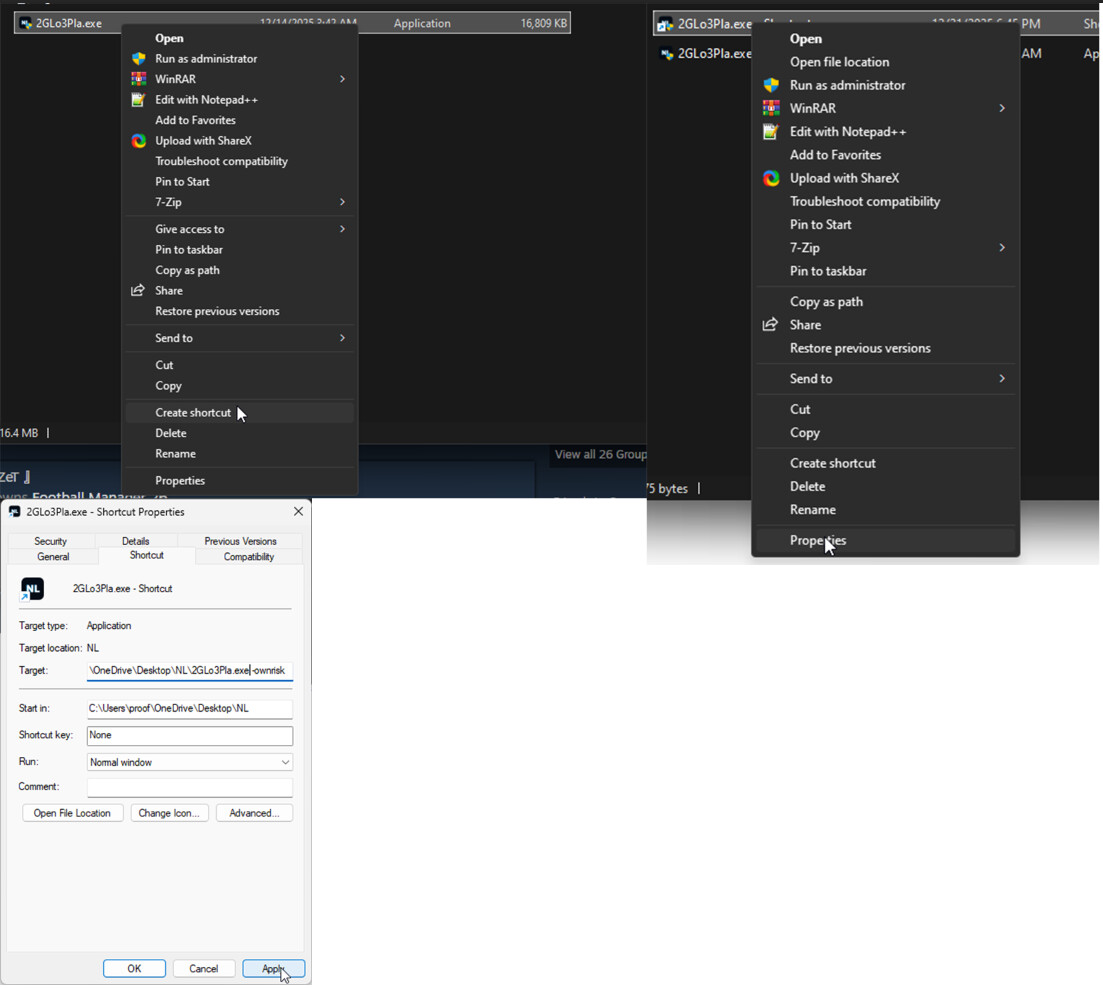Click the shield icon beside Open file location menu
Screen dimensions: 1103x988
771,85
